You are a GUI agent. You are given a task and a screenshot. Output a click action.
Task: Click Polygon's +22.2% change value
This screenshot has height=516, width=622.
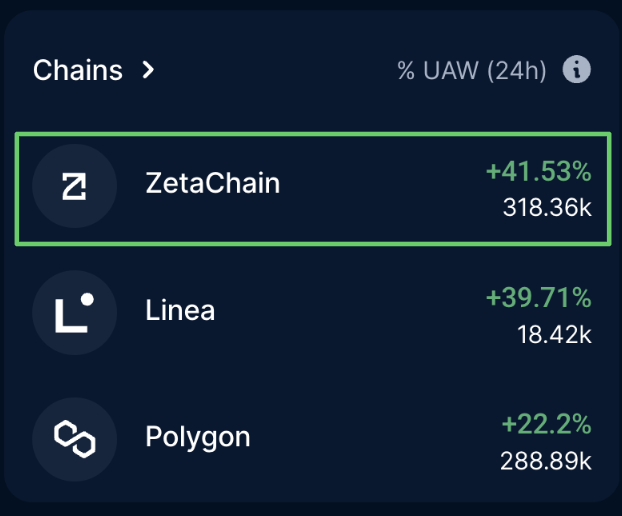547,424
